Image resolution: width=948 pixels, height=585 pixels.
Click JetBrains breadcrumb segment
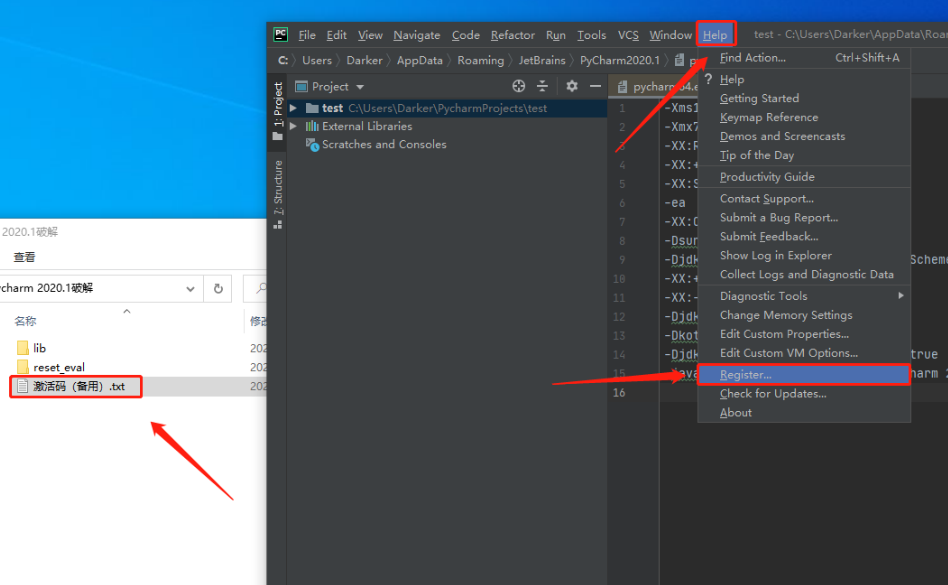(542, 60)
